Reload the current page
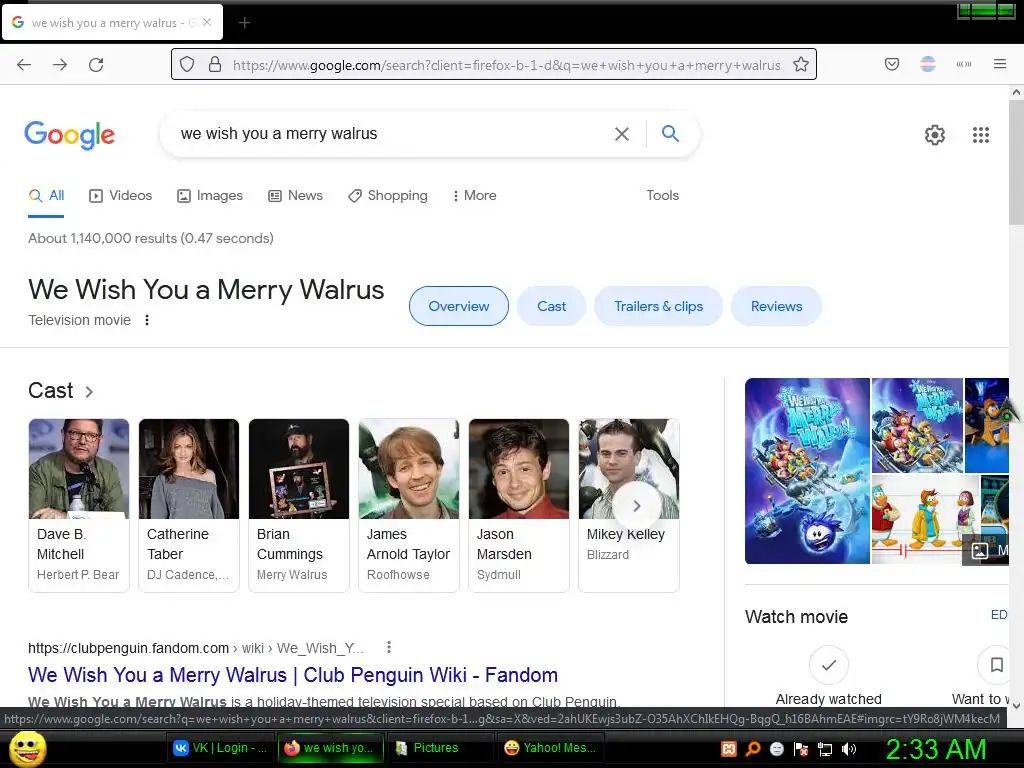This screenshot has height=768, width=1024. tap(96, 65)
